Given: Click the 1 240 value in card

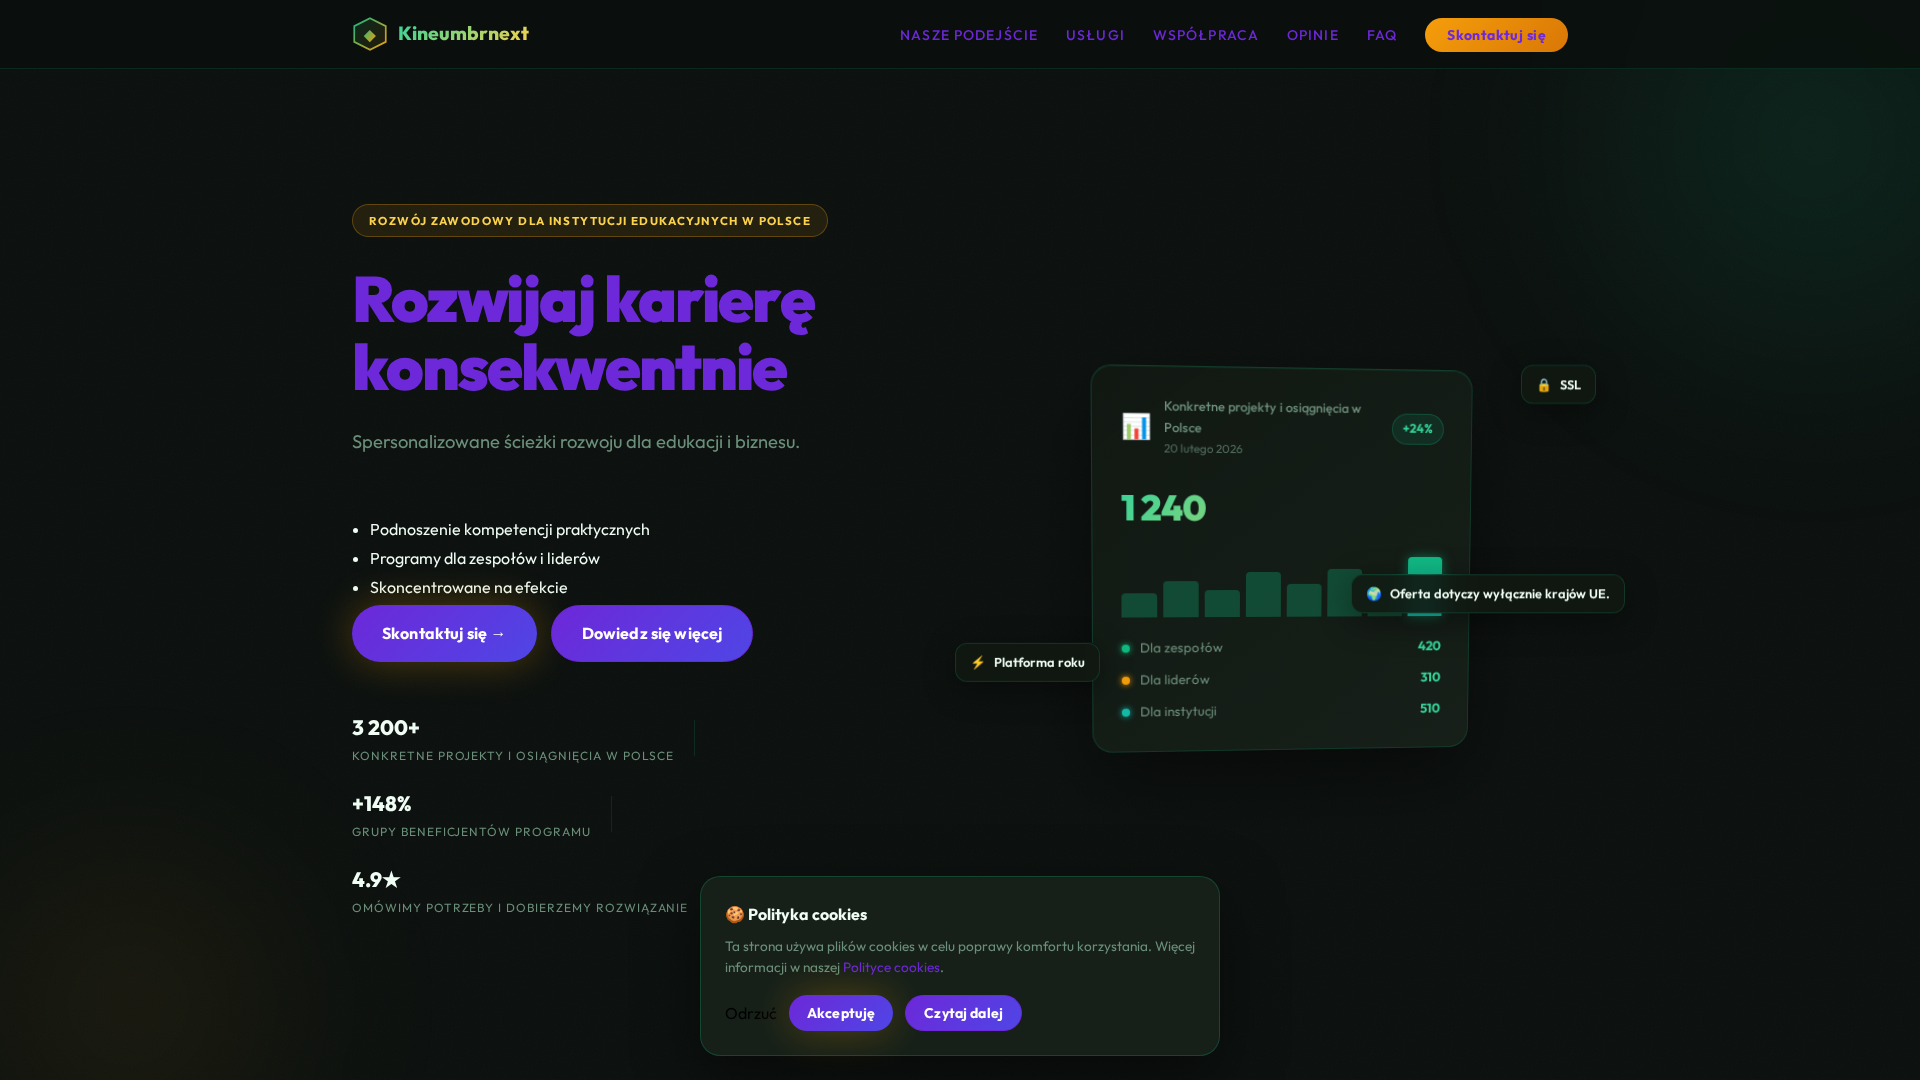Looking at the screenshot, I should (x=1164, y=508).
